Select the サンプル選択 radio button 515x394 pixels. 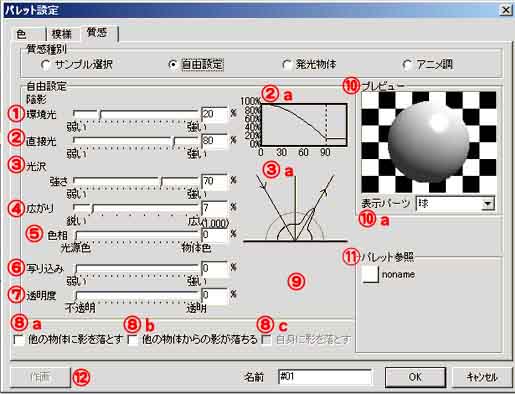46,64
